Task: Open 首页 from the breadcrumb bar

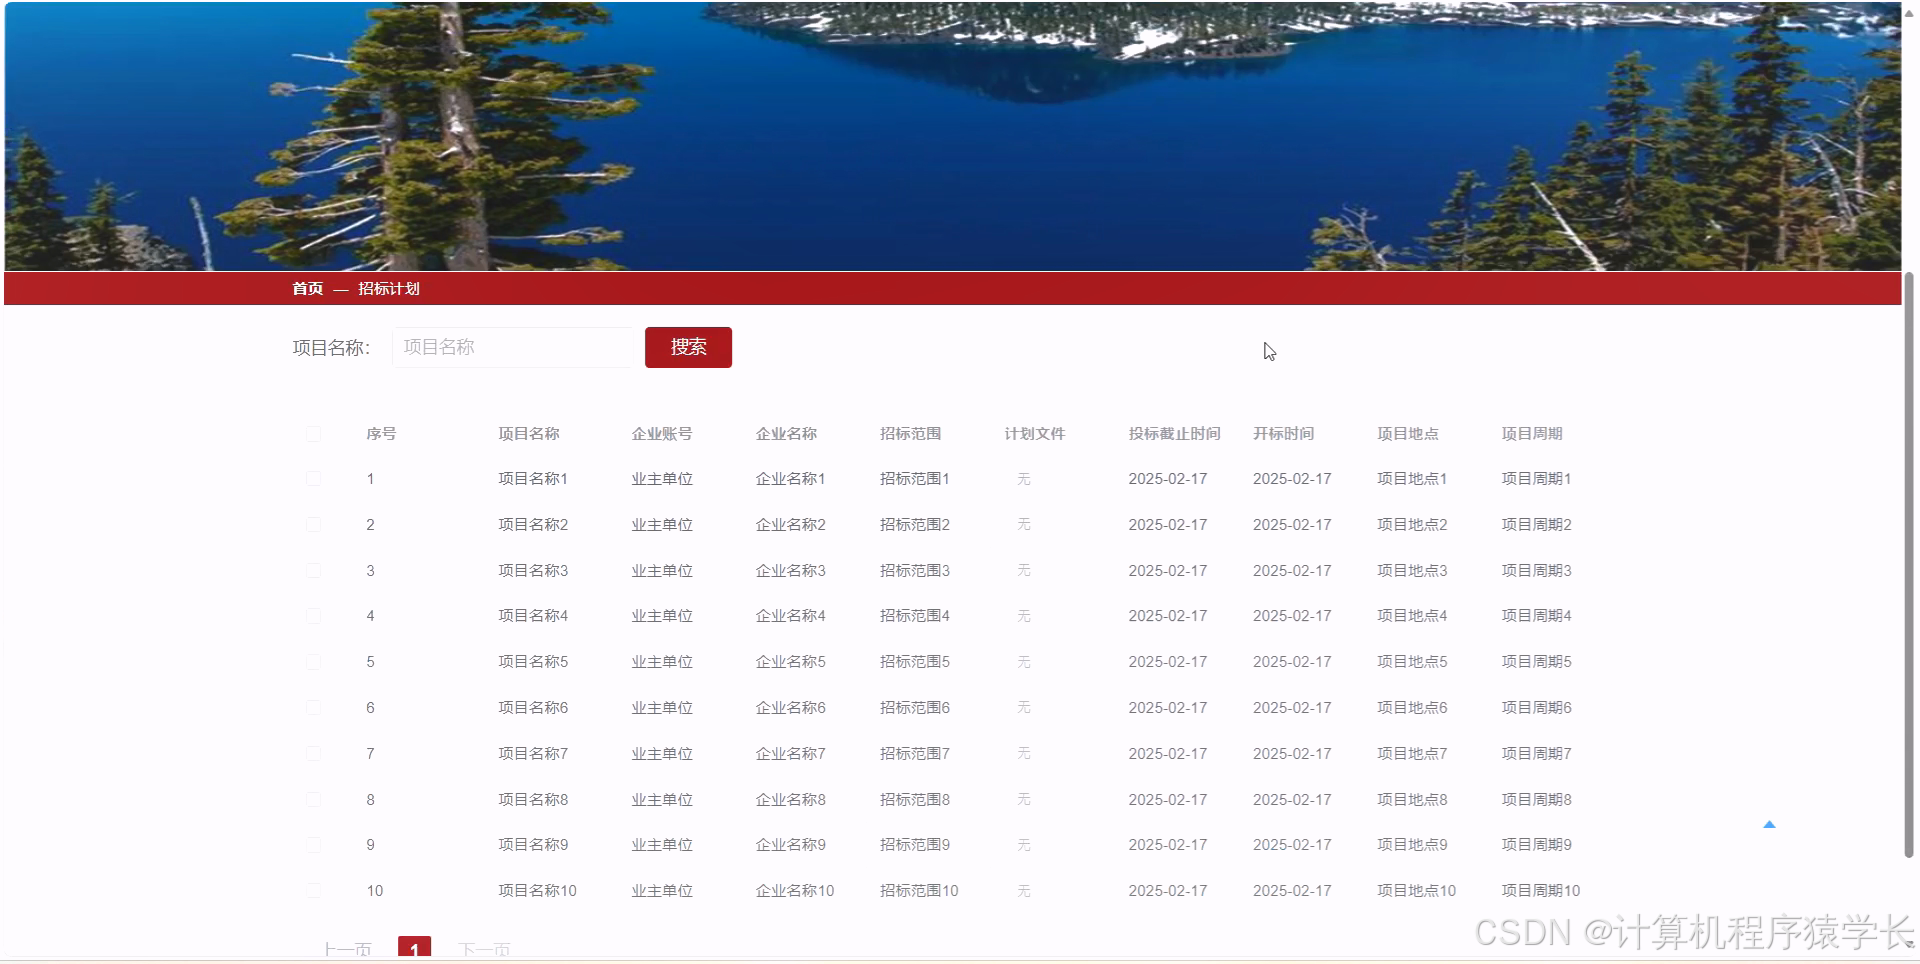Action: [306, 289]
